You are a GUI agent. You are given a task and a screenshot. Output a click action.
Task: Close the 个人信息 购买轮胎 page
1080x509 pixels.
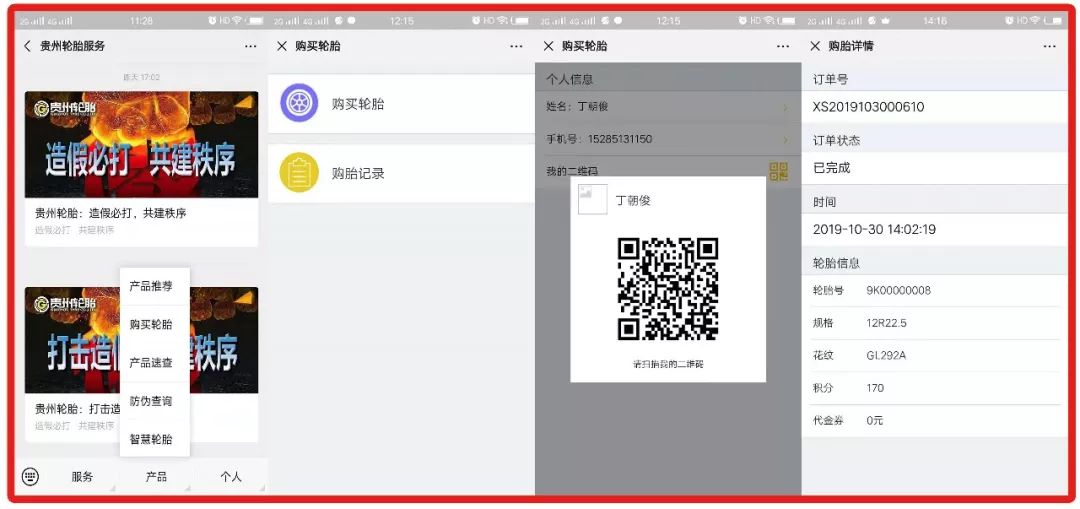click(548, 46)
